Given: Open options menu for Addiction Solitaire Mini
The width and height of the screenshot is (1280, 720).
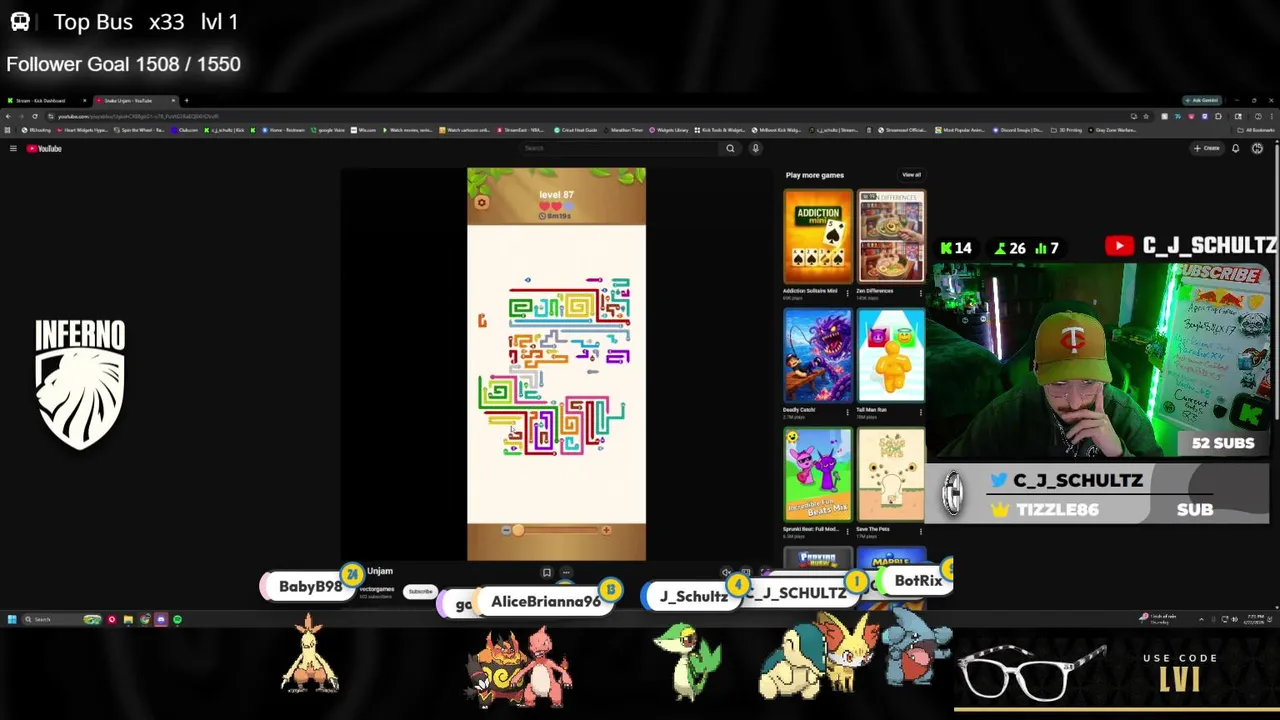Looking at the screenshot, I should click(848, 293).
